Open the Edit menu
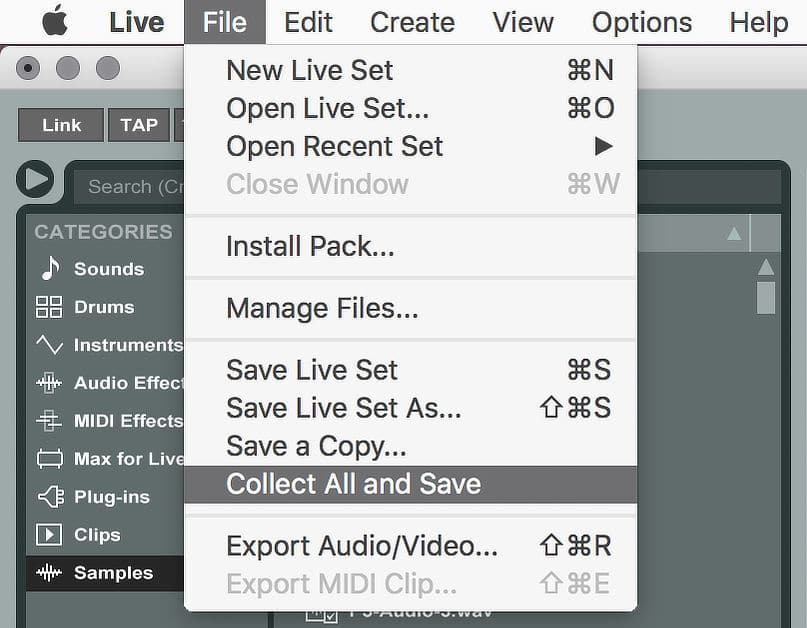The height and width of the screenshot is (628, 807). coord(308,22)
